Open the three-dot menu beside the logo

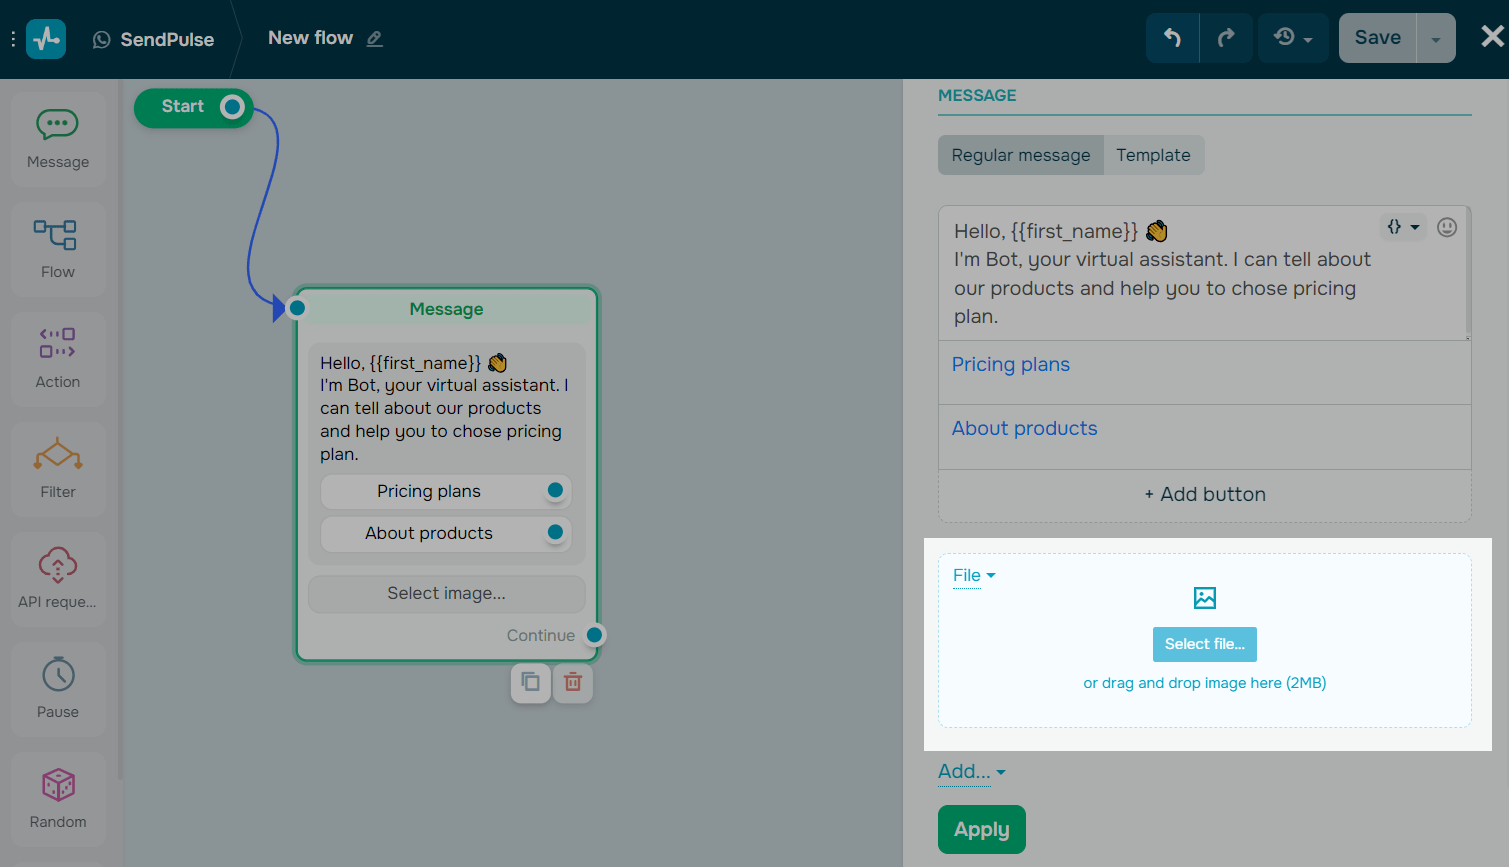[x=13, y=37]
